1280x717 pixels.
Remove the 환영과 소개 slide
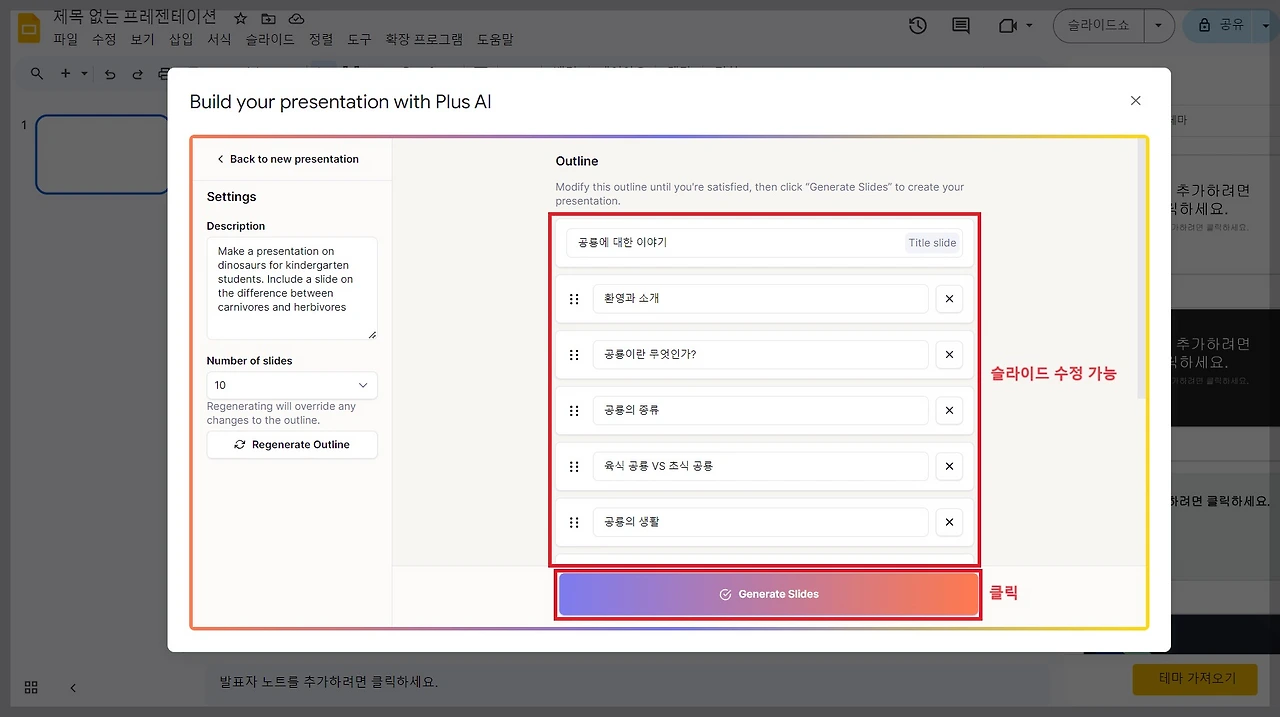(949, 299)
